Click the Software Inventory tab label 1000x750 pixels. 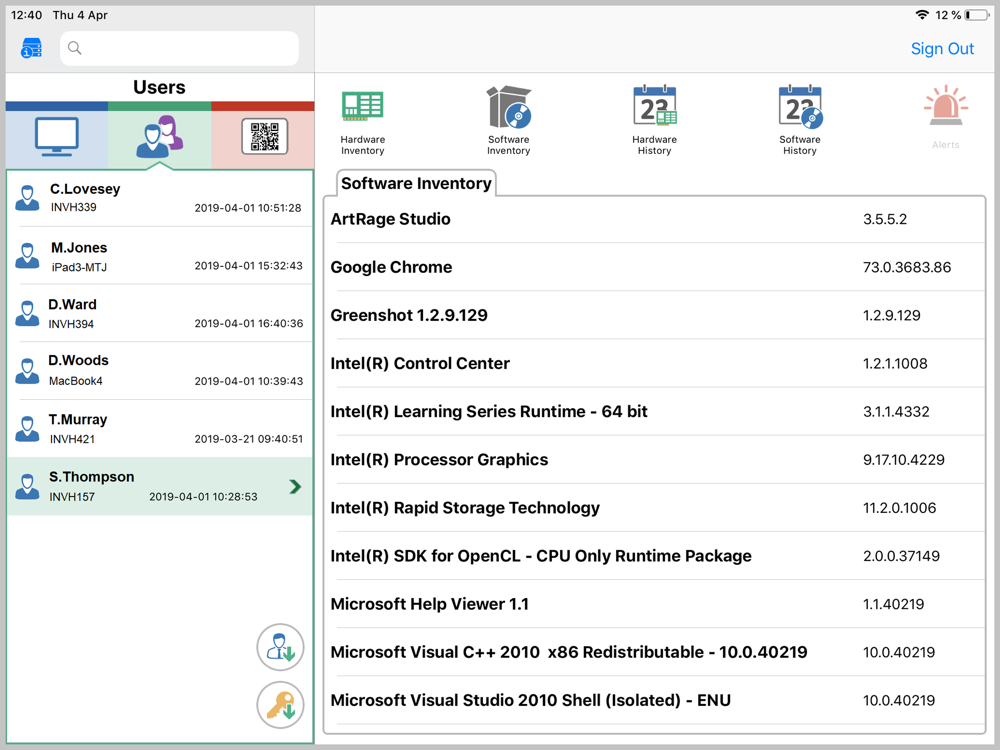click(416, 183)
